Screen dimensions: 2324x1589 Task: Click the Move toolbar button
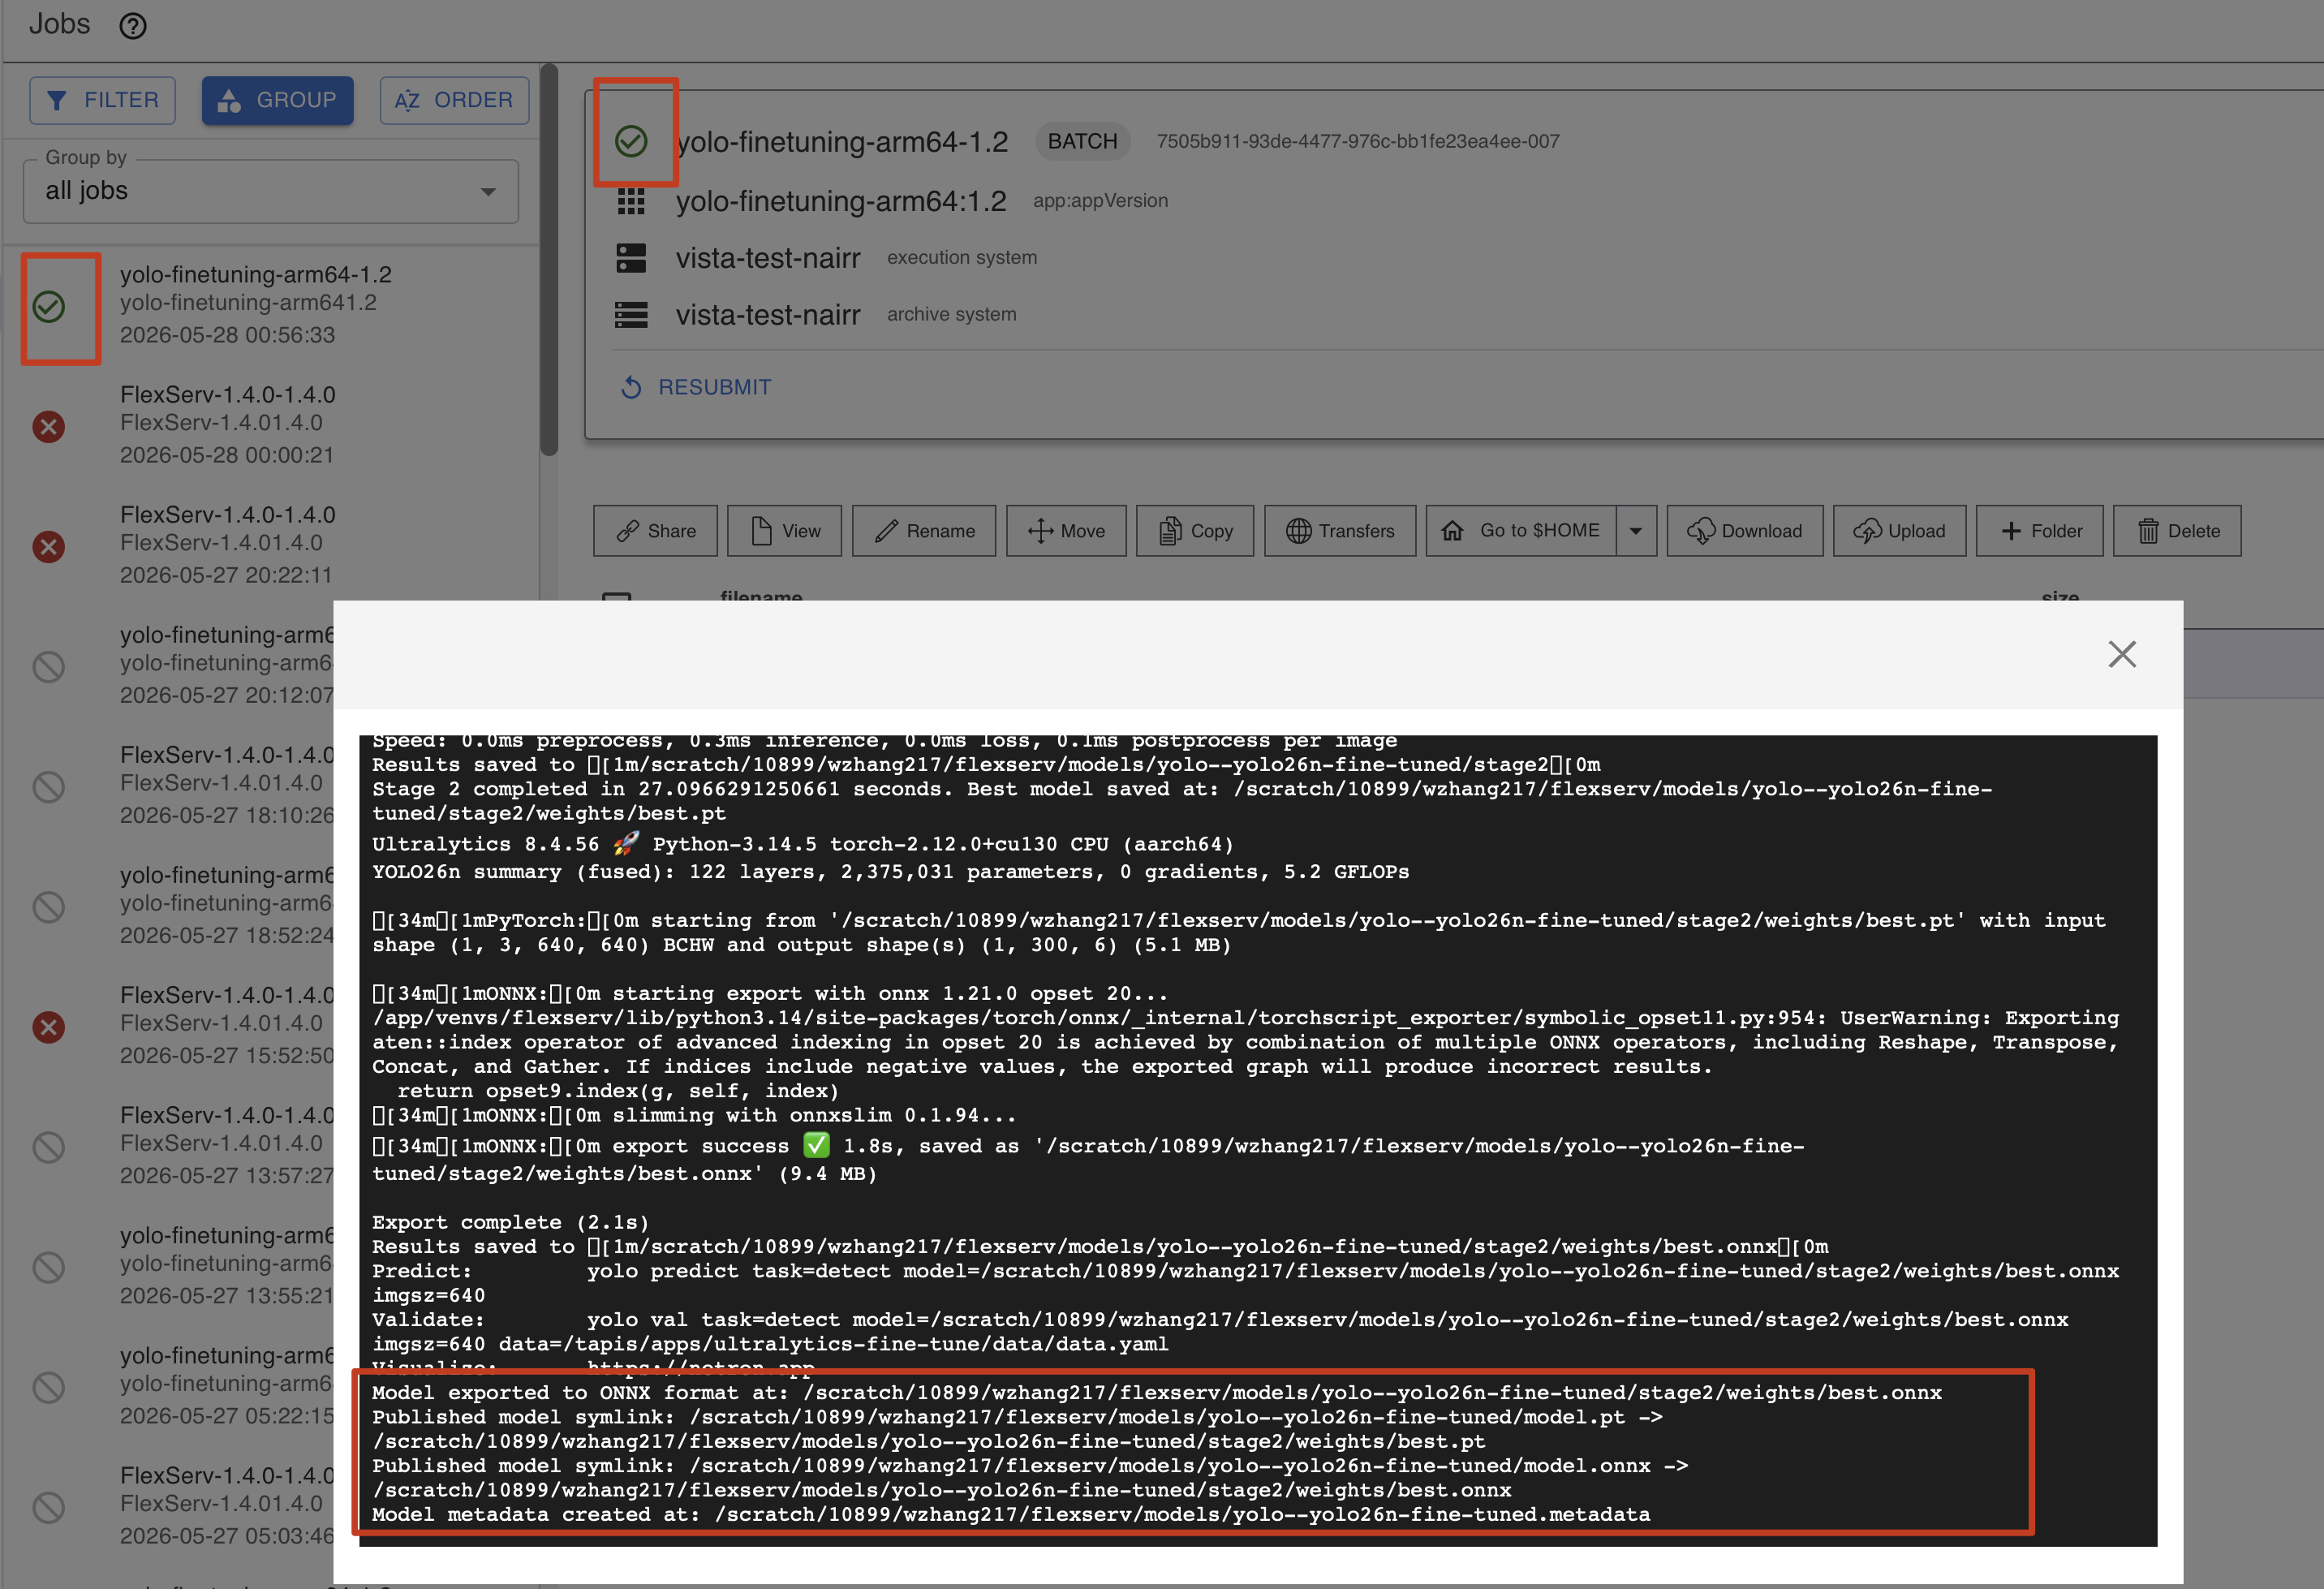point(1066,531)
